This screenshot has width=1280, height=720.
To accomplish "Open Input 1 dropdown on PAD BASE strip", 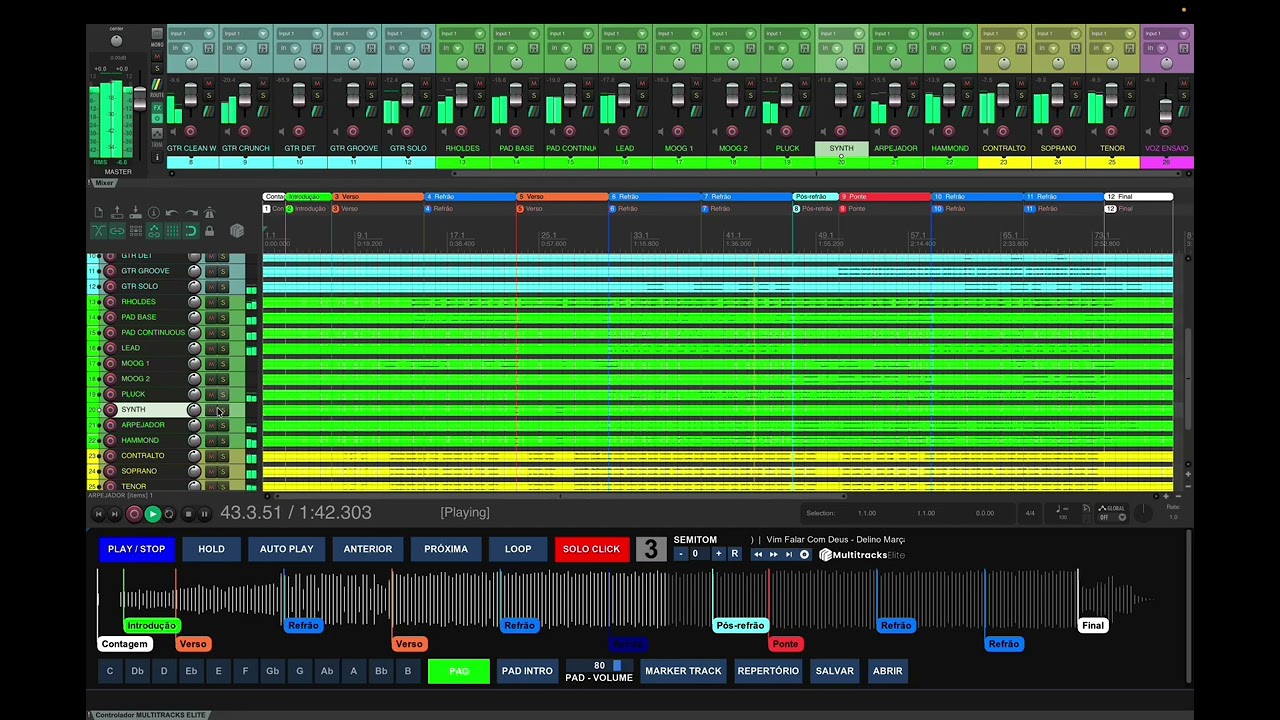I will (516, 34).
